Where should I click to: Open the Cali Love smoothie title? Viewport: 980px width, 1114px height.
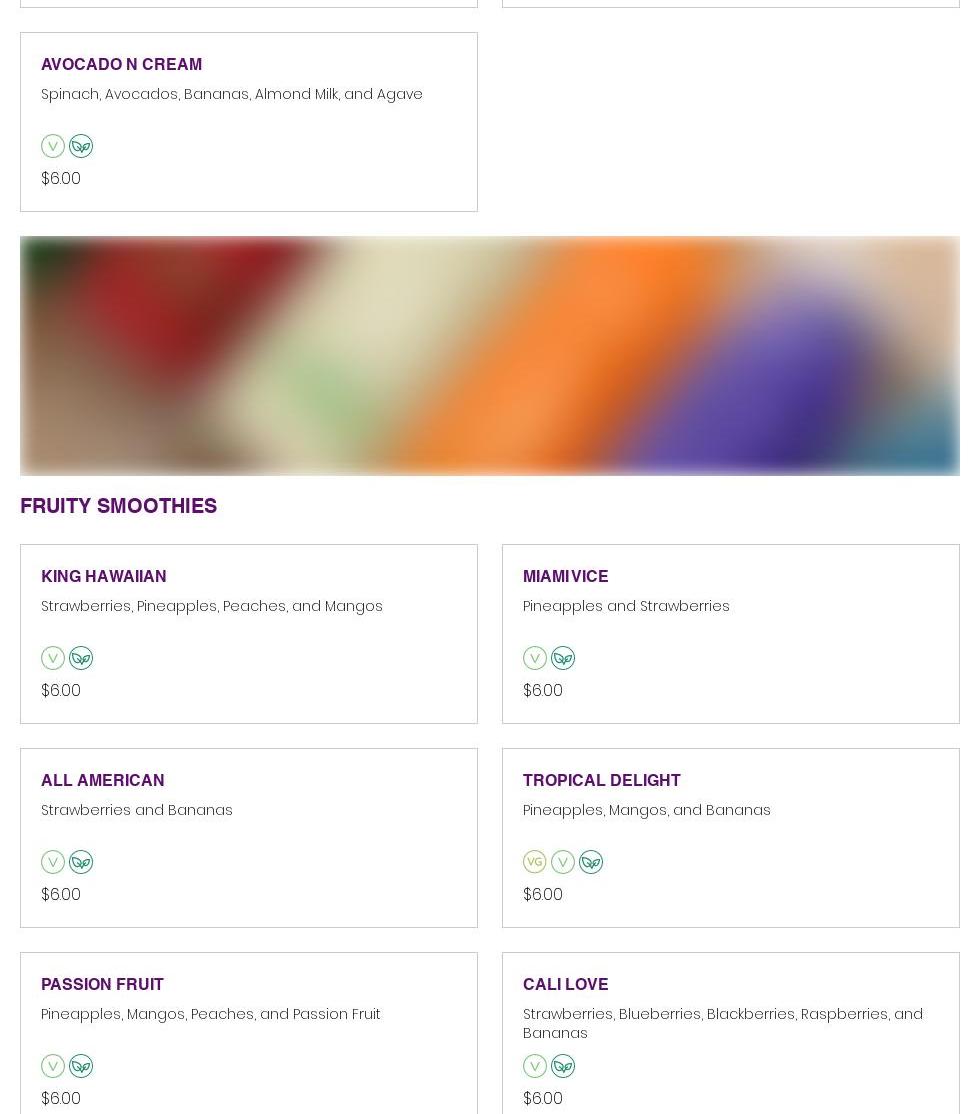(x=565, y=984)
